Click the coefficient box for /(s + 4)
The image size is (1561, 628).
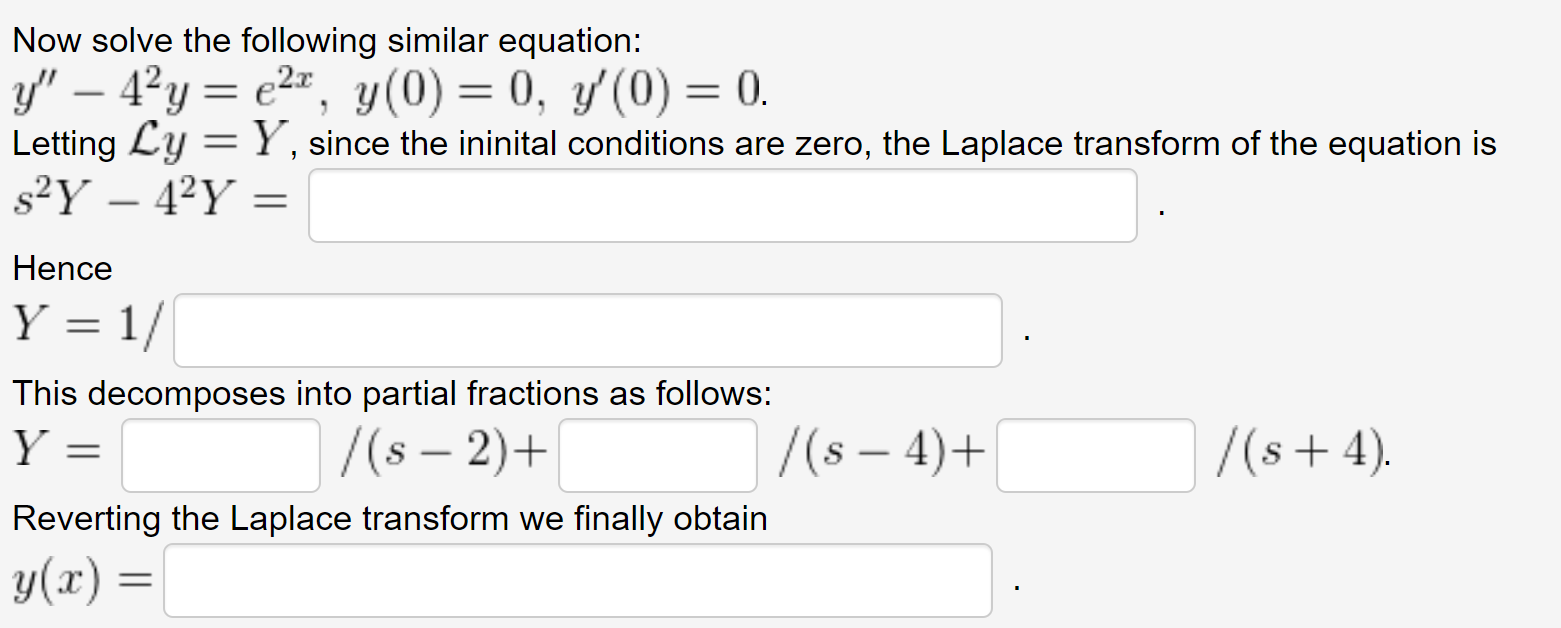tap(1094, 455)
